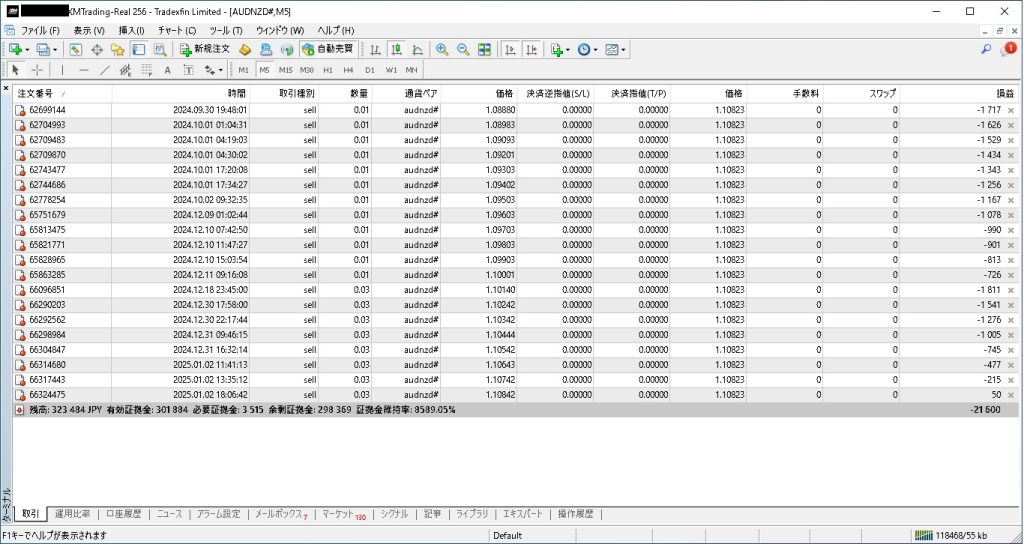Click the tile windows icon
This screenshot has height=544, width=1024.
(x=484, y=49)
